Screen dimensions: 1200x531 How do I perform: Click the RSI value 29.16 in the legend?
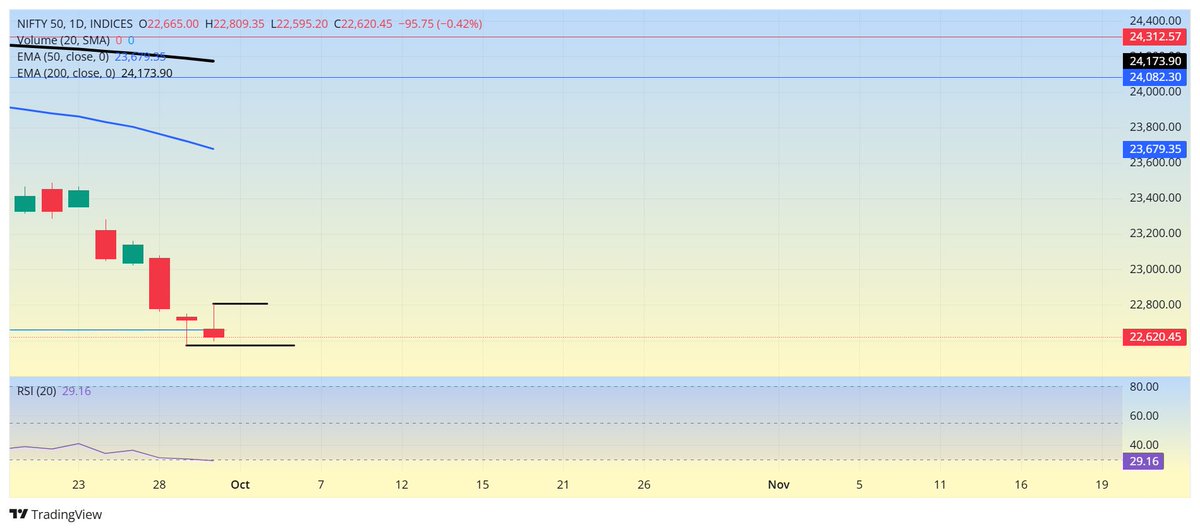pos(76,391)
